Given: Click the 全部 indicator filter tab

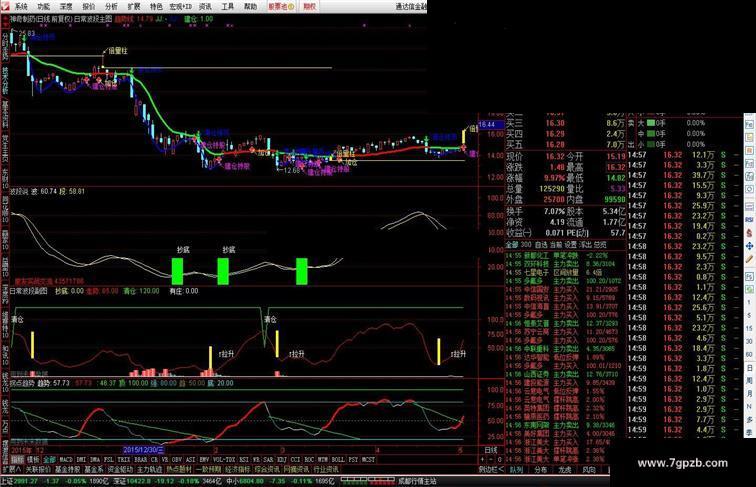Looking at the screenshot, I should coord(49,460).
